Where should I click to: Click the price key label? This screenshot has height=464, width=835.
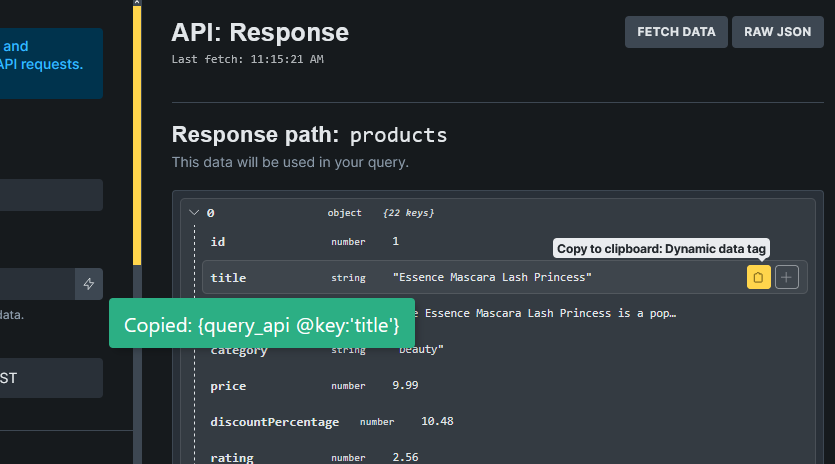click(x=228, y=386)
